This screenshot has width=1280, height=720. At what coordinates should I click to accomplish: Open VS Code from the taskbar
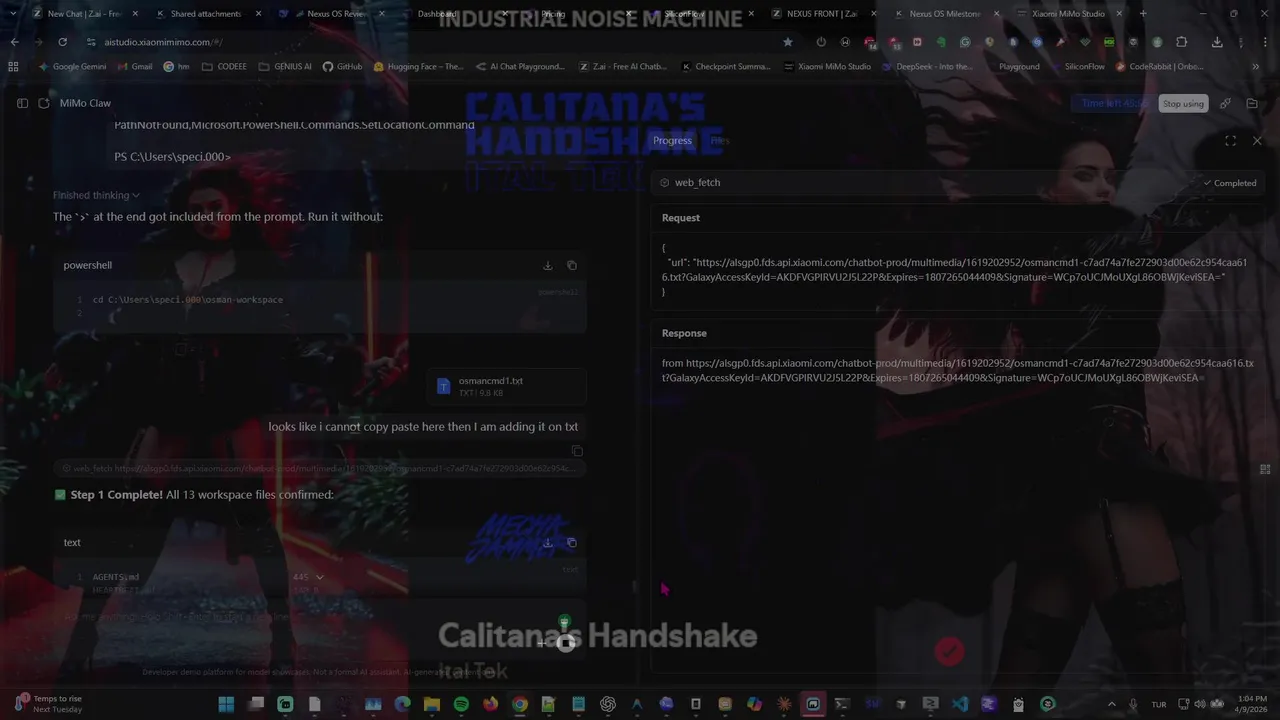pos(960,704)
